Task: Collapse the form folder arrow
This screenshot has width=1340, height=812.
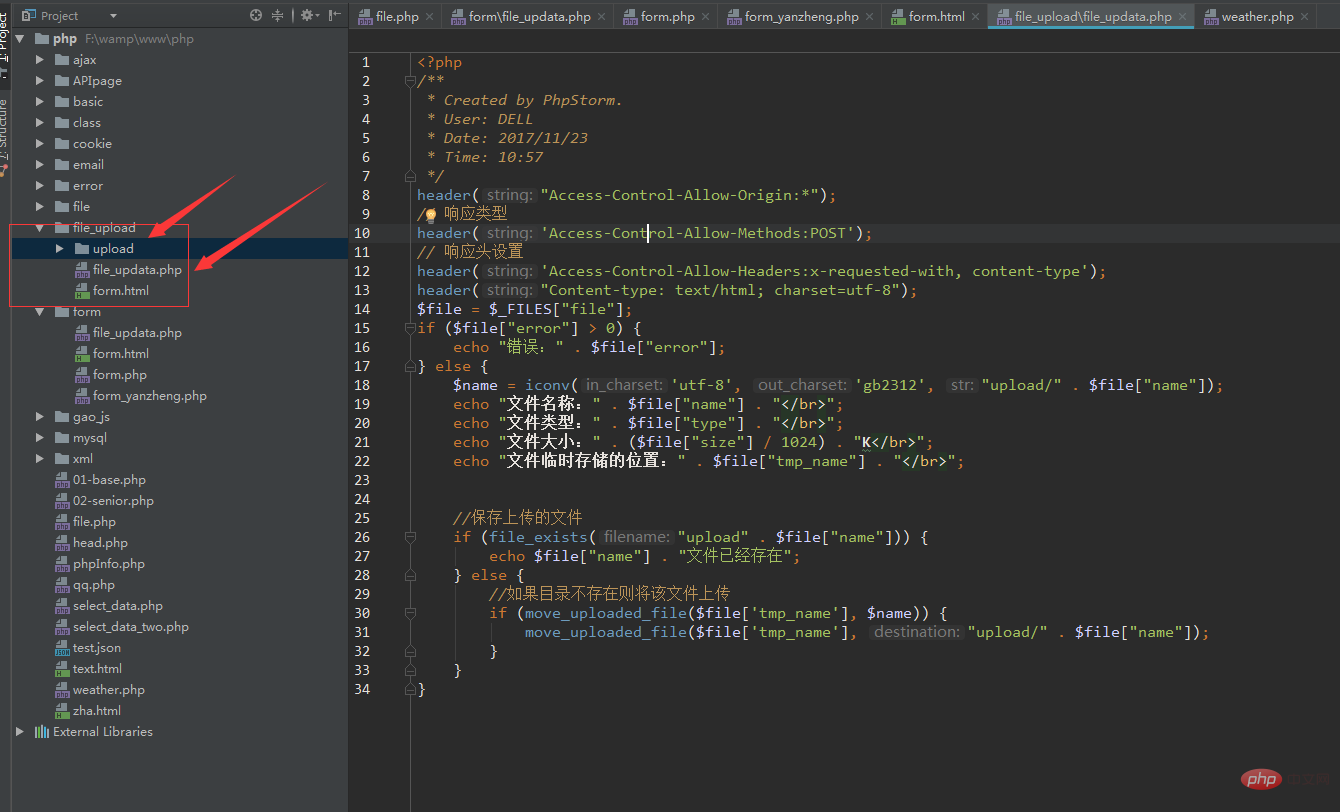Action: coord(40,312)
